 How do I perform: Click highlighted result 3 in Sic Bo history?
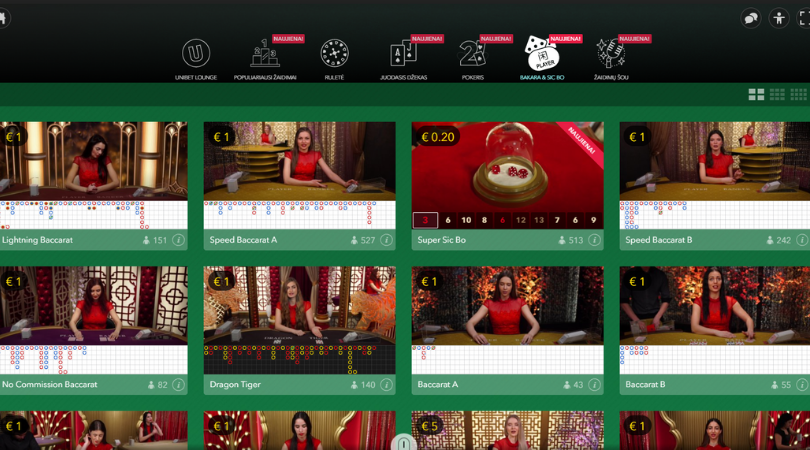click(x=425, y=220)
